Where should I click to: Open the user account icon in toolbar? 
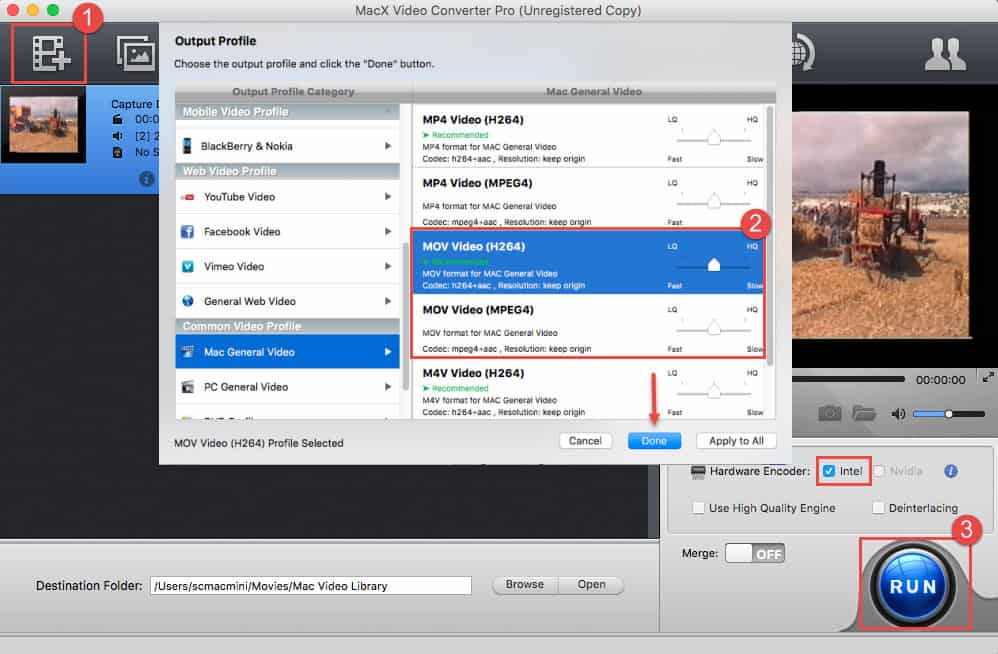pyautogui.click(x=944, y=53)
